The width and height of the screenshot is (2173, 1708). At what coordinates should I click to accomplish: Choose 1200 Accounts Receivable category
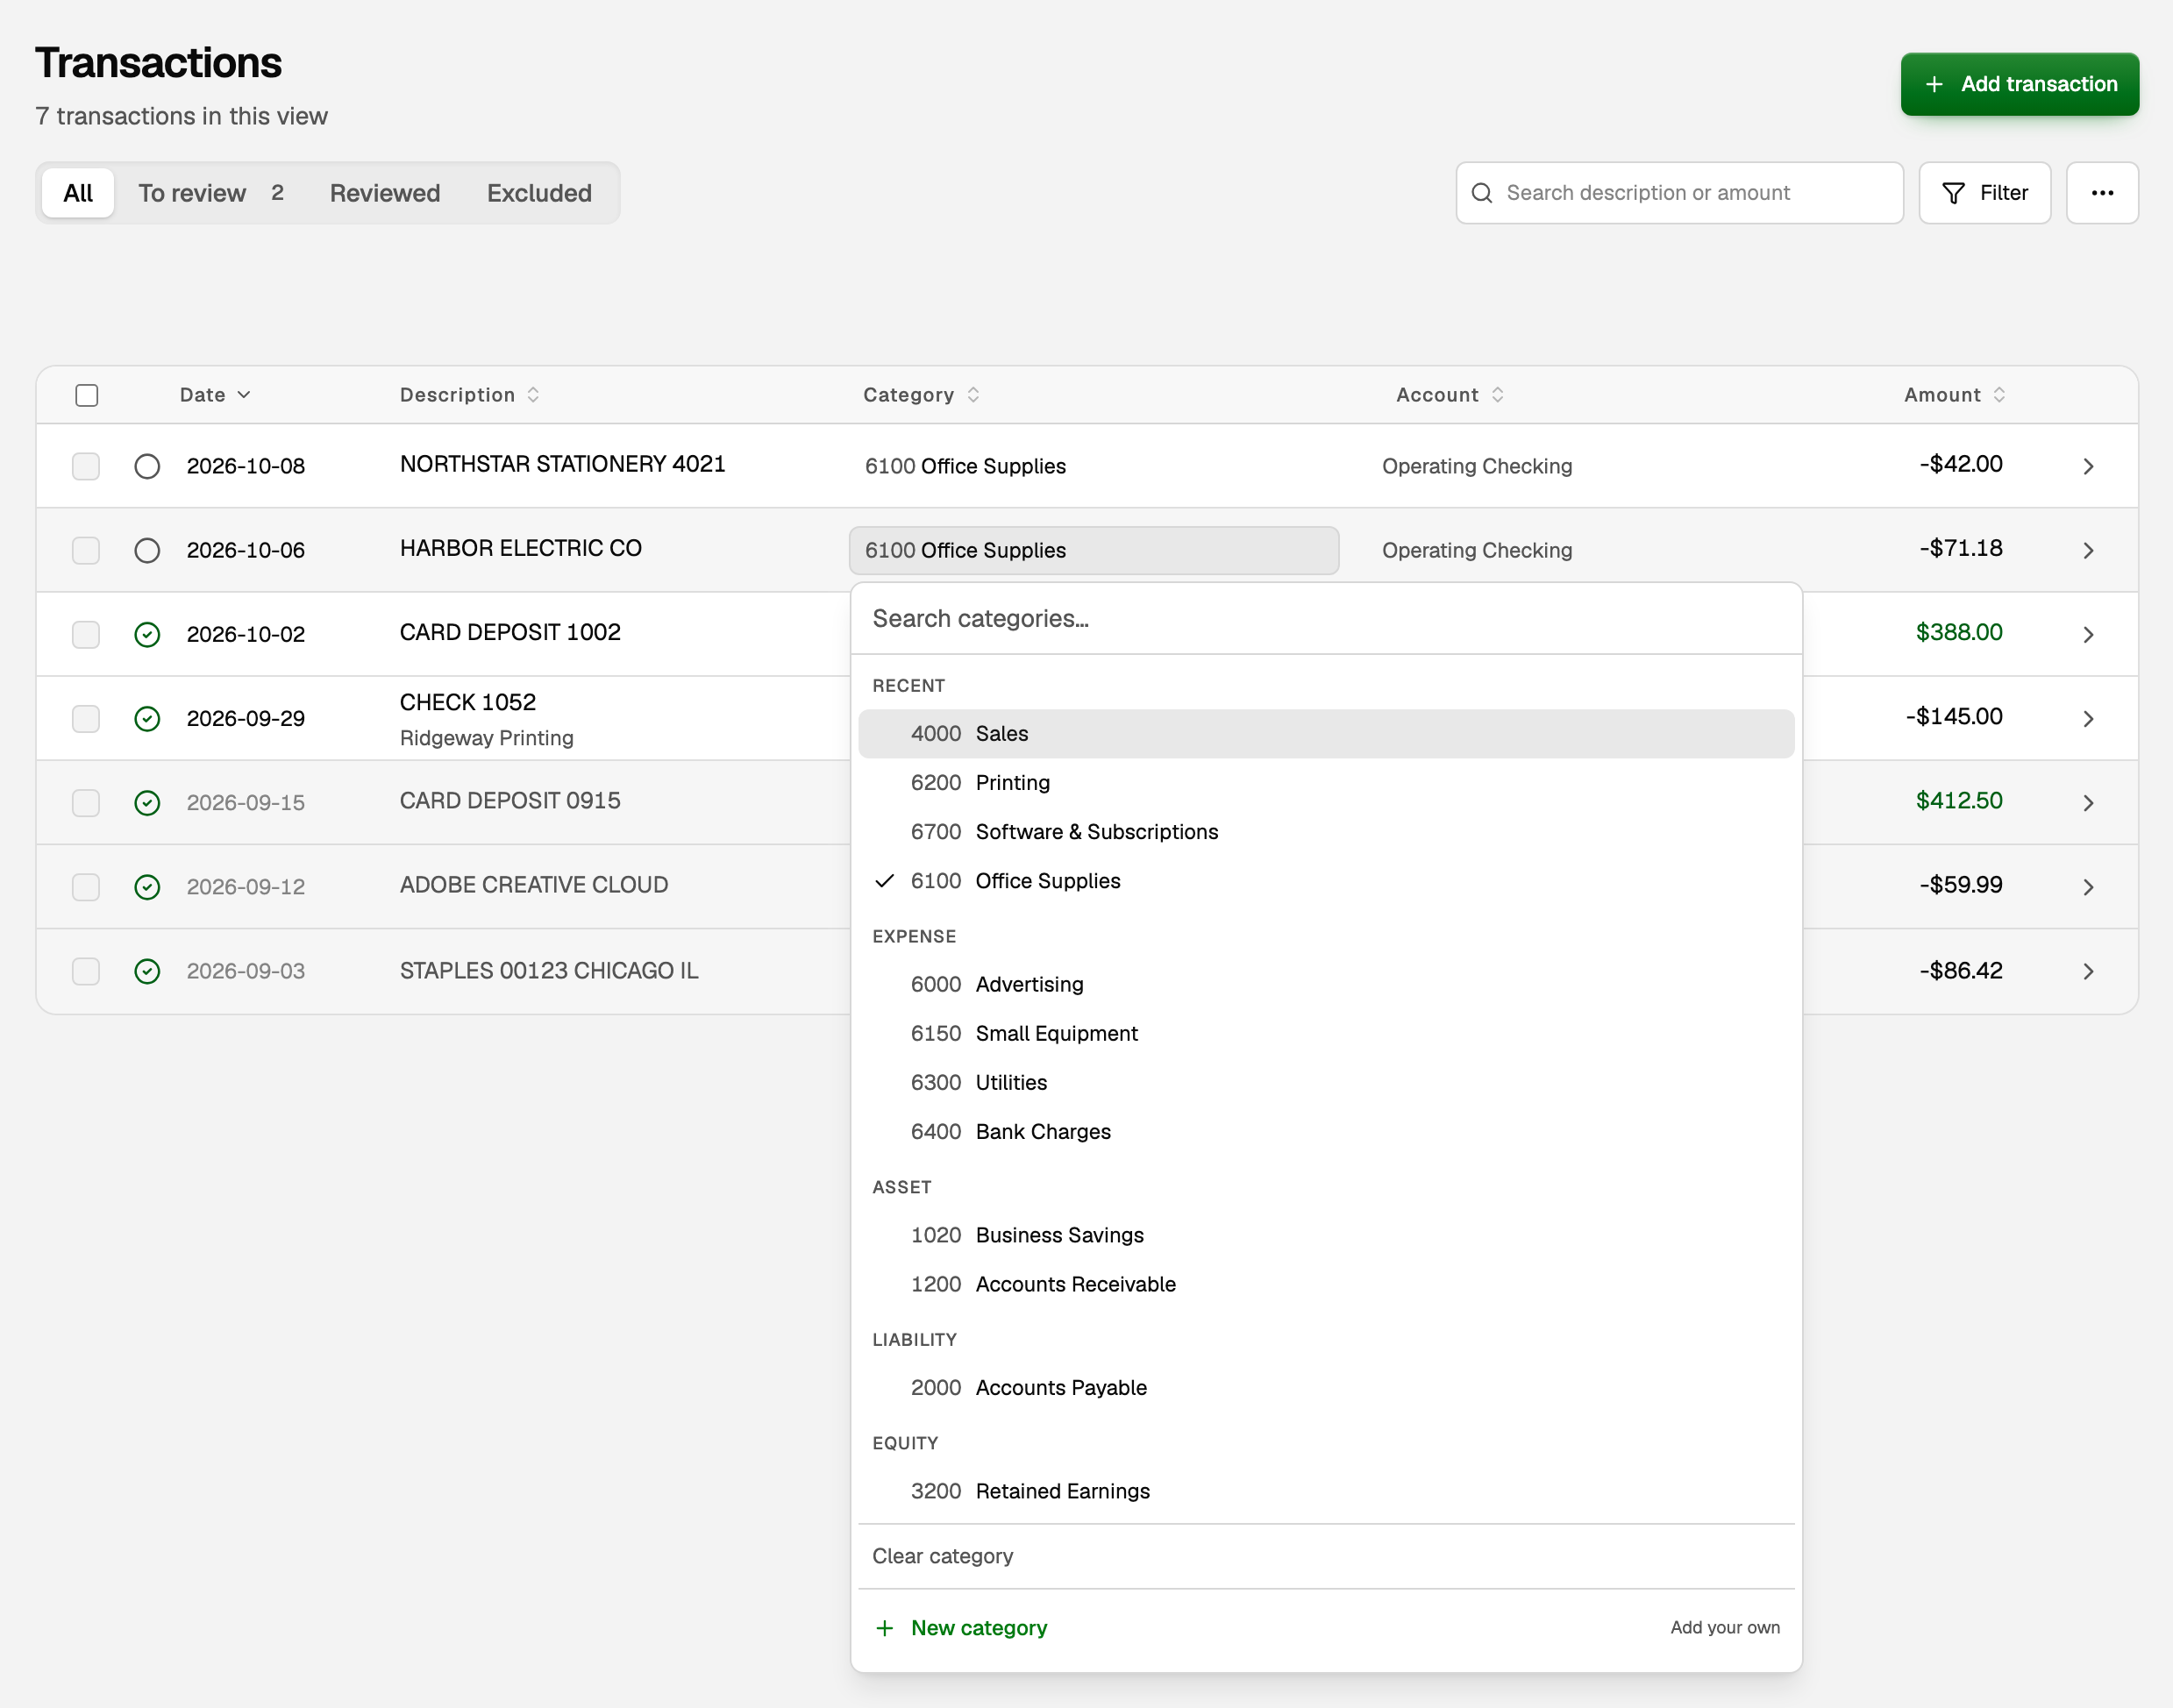coord(1326,1284)
